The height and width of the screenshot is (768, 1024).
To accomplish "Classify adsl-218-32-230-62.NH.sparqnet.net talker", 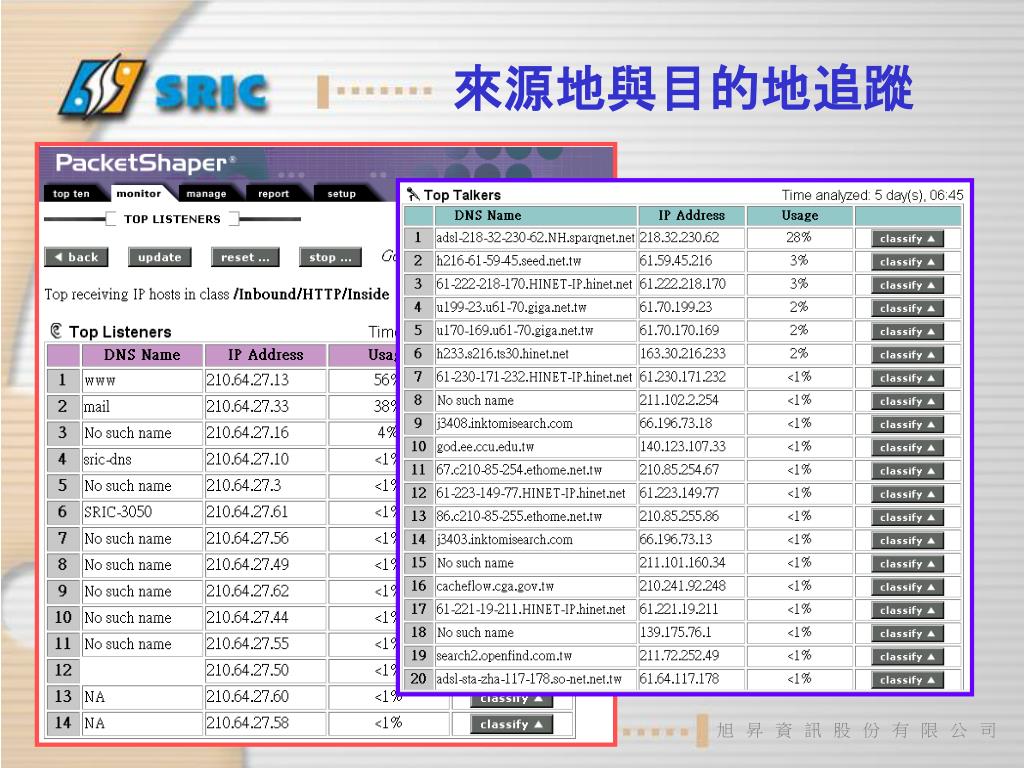I will pyautogui.click(x=907, y=238).
